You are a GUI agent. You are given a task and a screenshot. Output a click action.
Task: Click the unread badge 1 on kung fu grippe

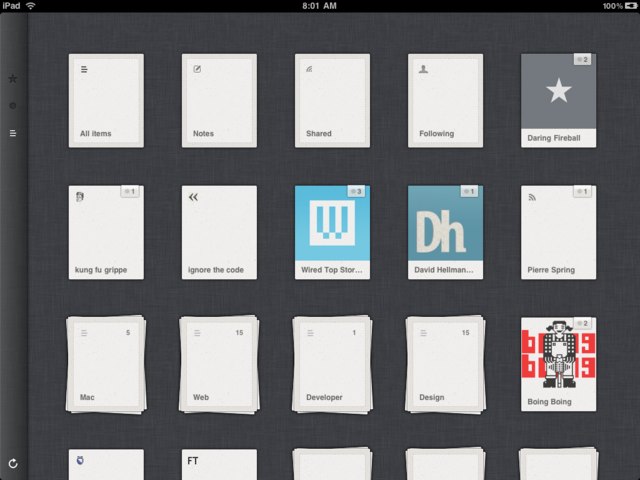pos(130,191)
